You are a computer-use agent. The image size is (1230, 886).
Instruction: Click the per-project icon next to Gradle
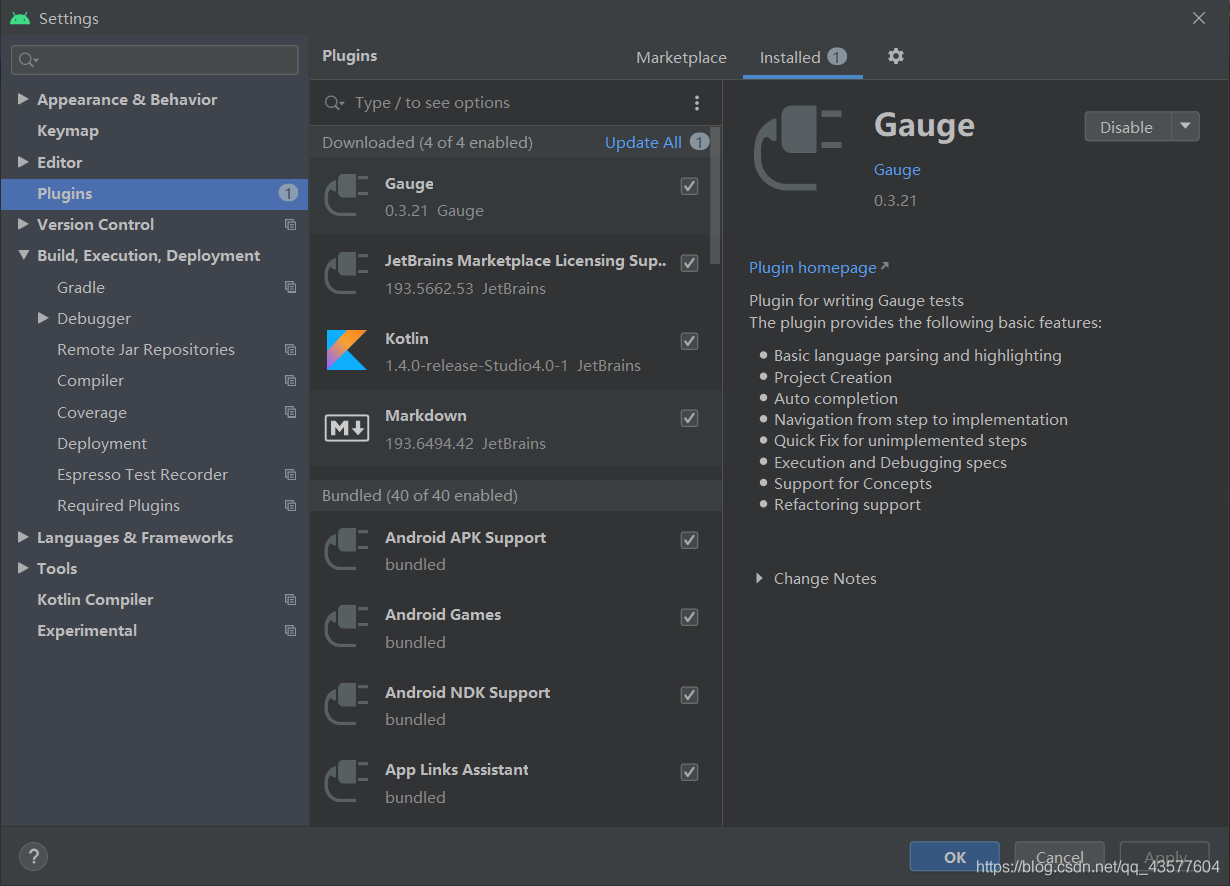[x=290, y=287]
